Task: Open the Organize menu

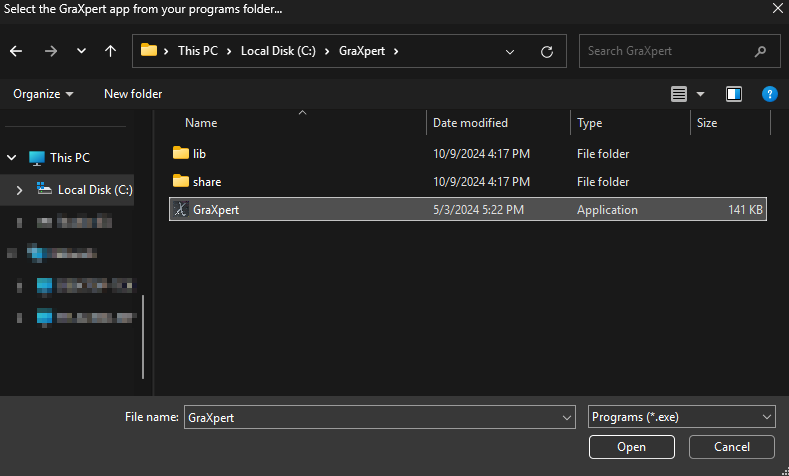Action: [x=43, y=94]
